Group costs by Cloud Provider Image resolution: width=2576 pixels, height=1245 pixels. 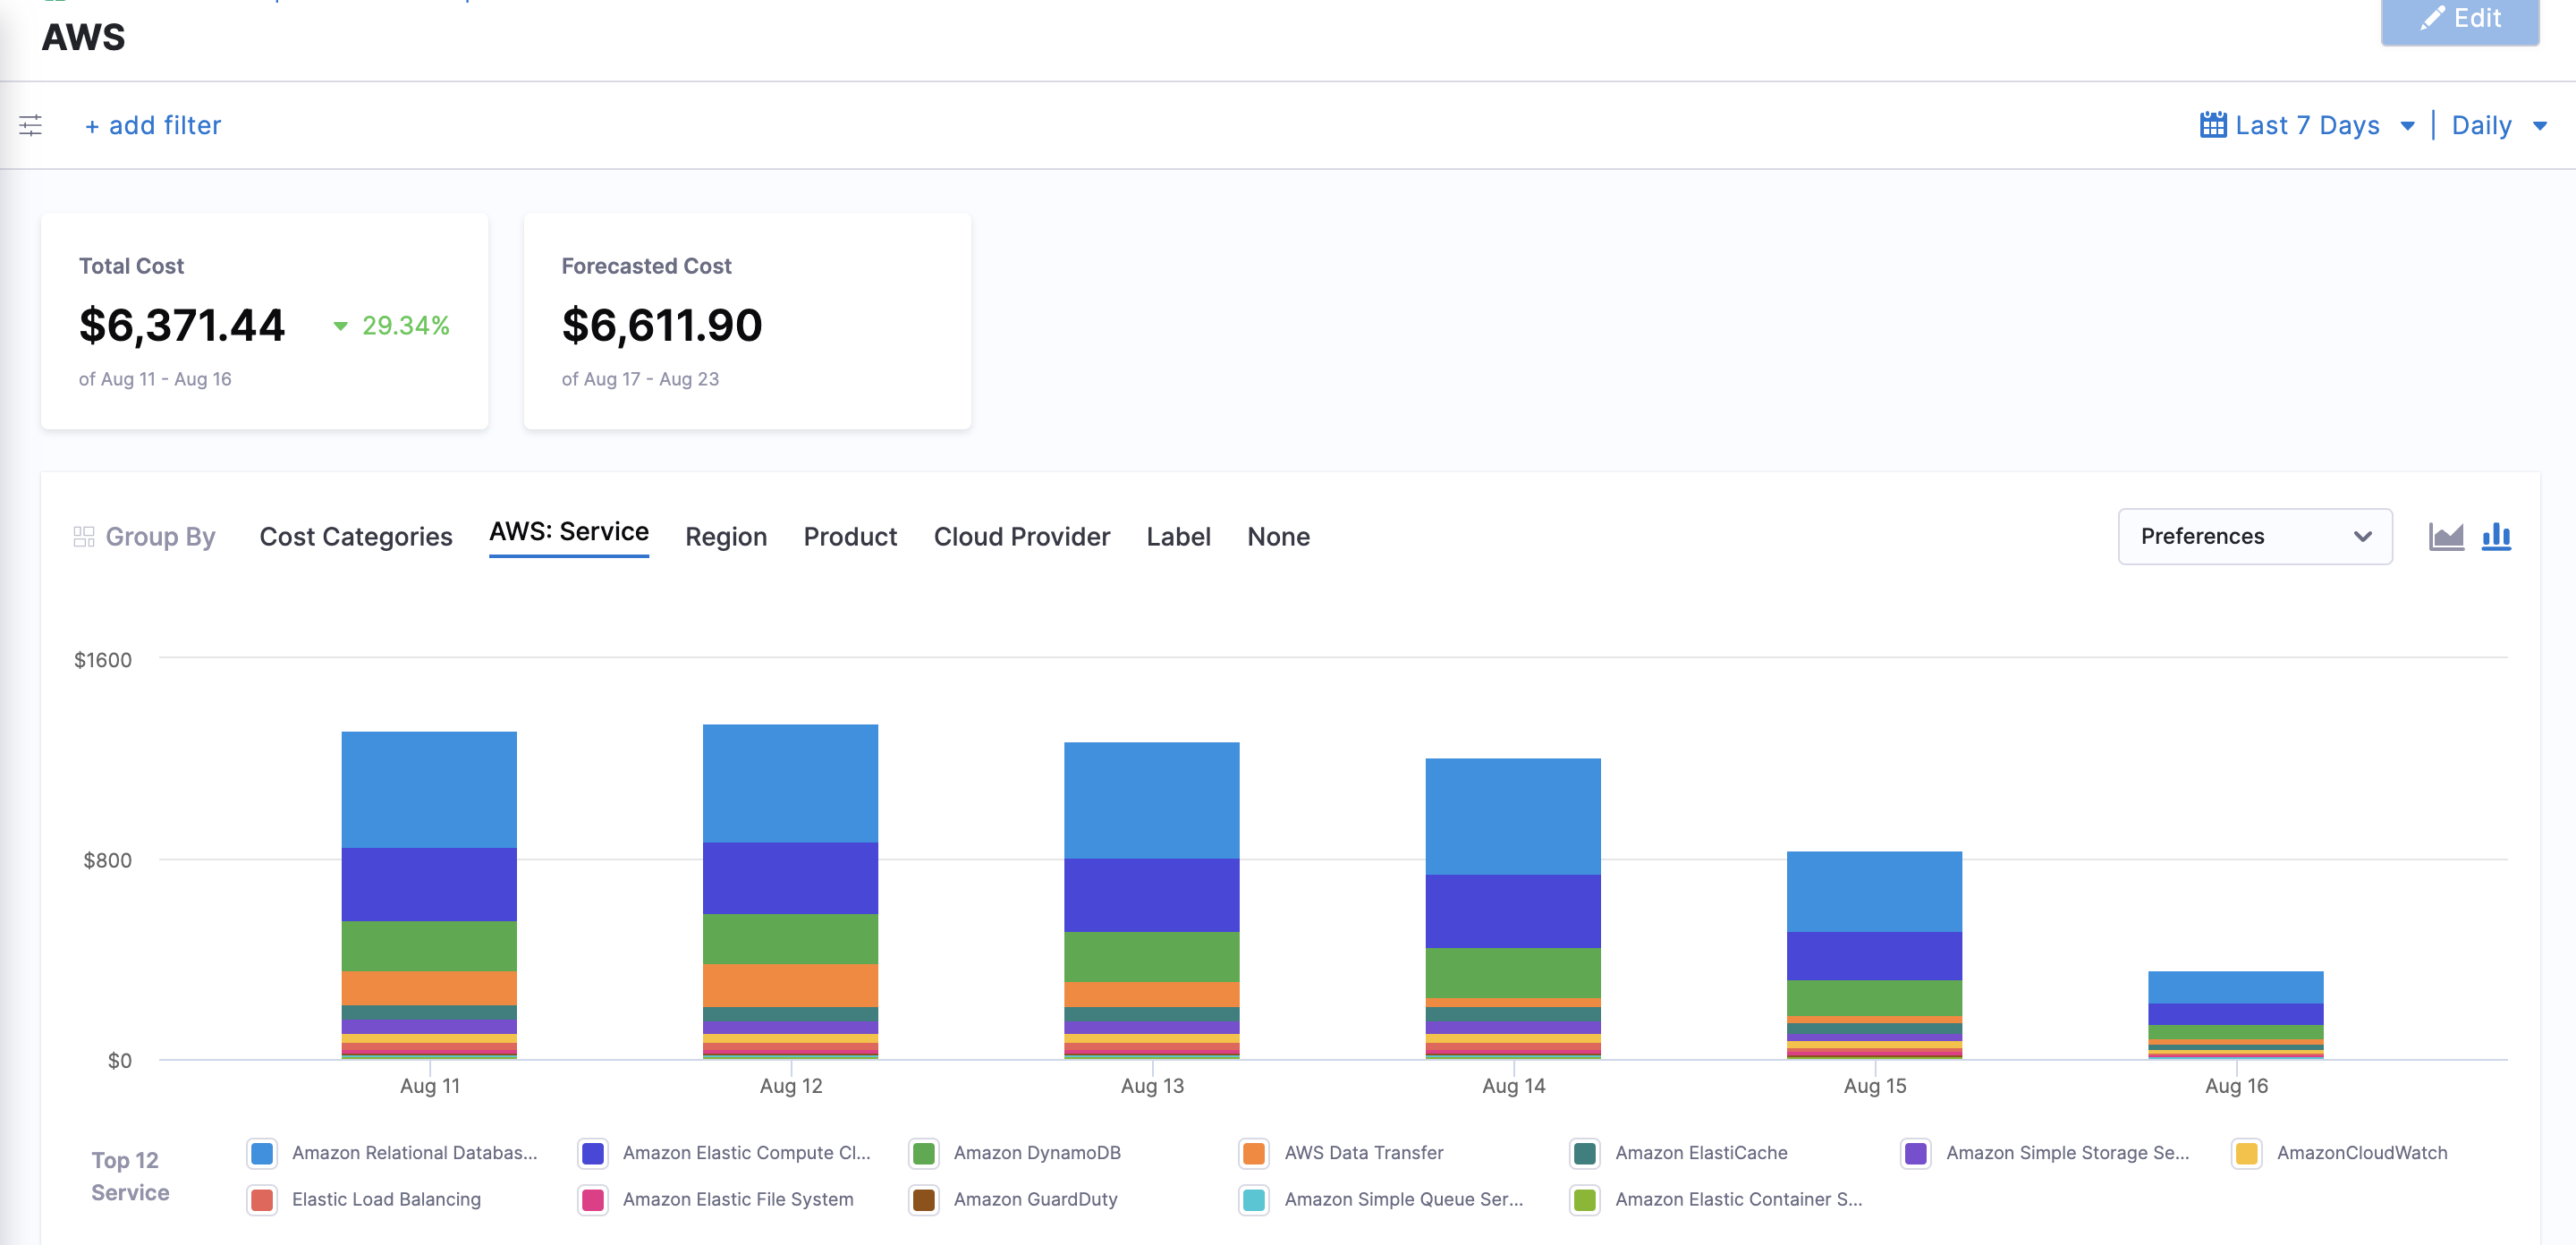pyautogui.click(x=1021, y=537)
